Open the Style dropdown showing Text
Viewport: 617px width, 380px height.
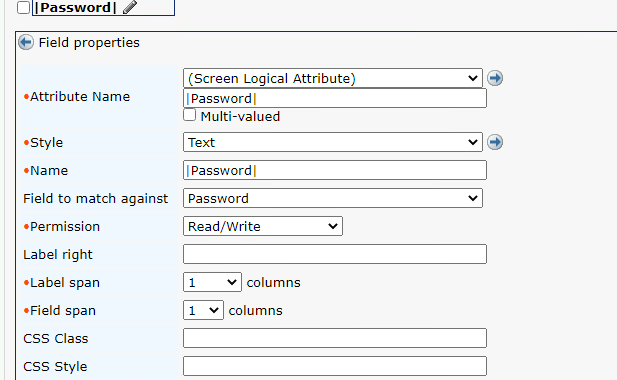point(333,142)
